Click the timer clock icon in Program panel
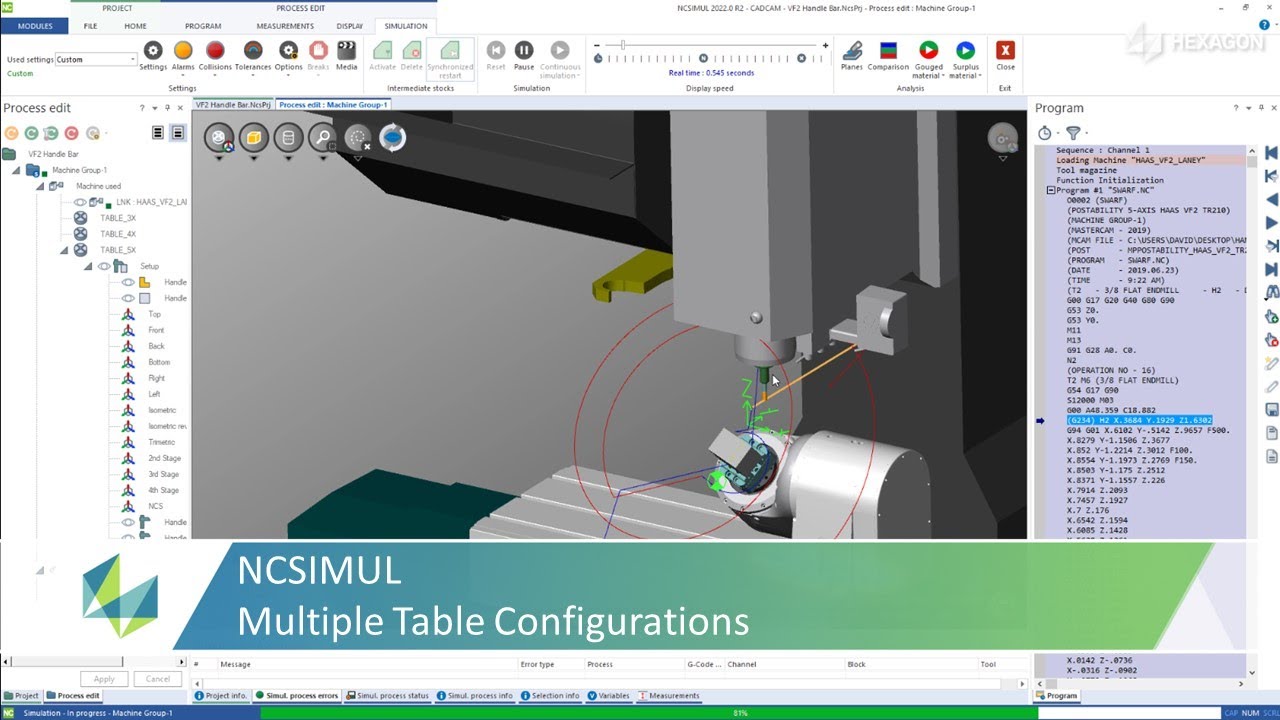 pos(1045,133)
